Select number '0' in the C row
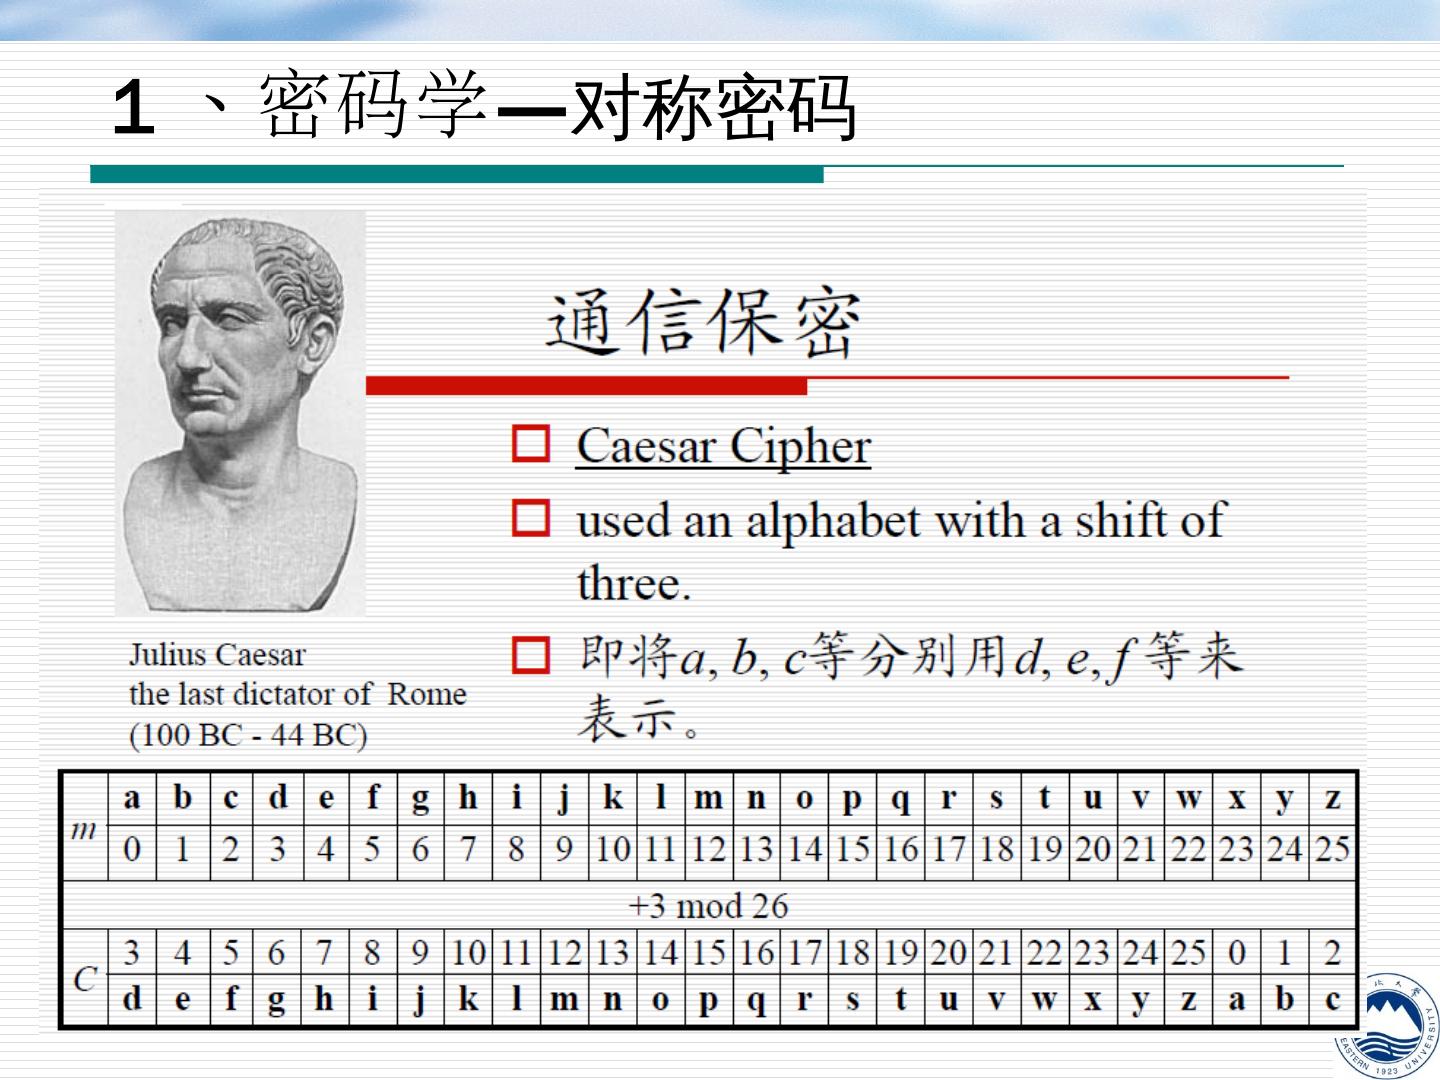Image resolution: width=1440 pixels, height=1080 pixels. (1236, 953)
